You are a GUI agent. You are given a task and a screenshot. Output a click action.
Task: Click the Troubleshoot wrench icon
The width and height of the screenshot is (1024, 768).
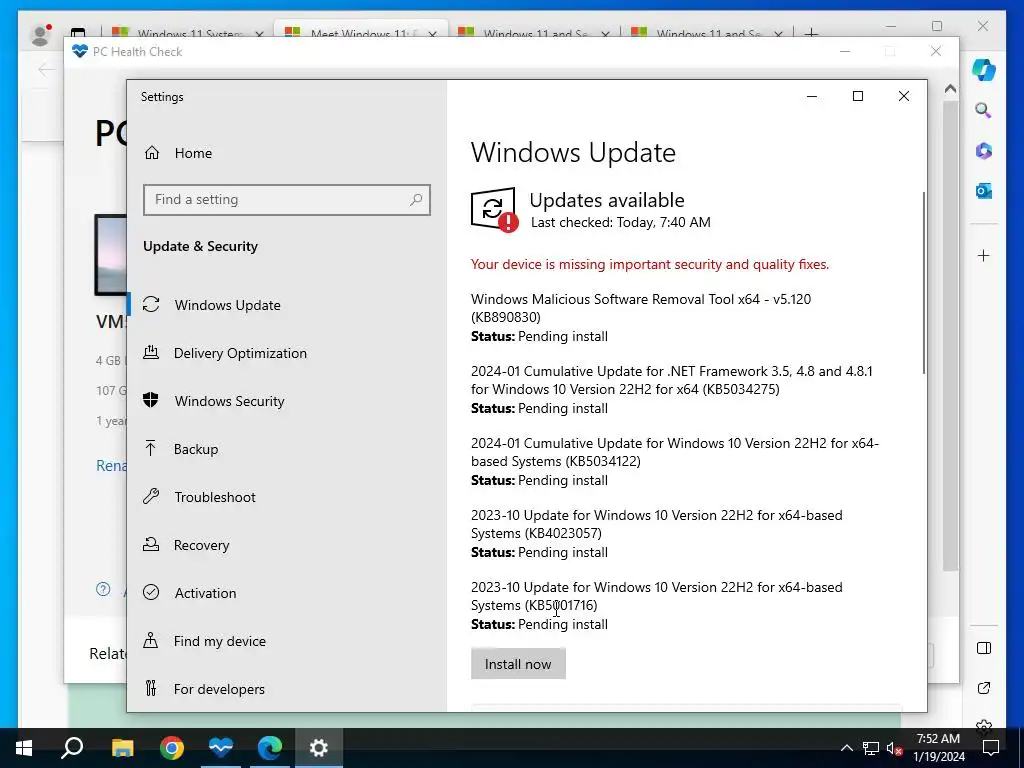(x=151, y=496)
